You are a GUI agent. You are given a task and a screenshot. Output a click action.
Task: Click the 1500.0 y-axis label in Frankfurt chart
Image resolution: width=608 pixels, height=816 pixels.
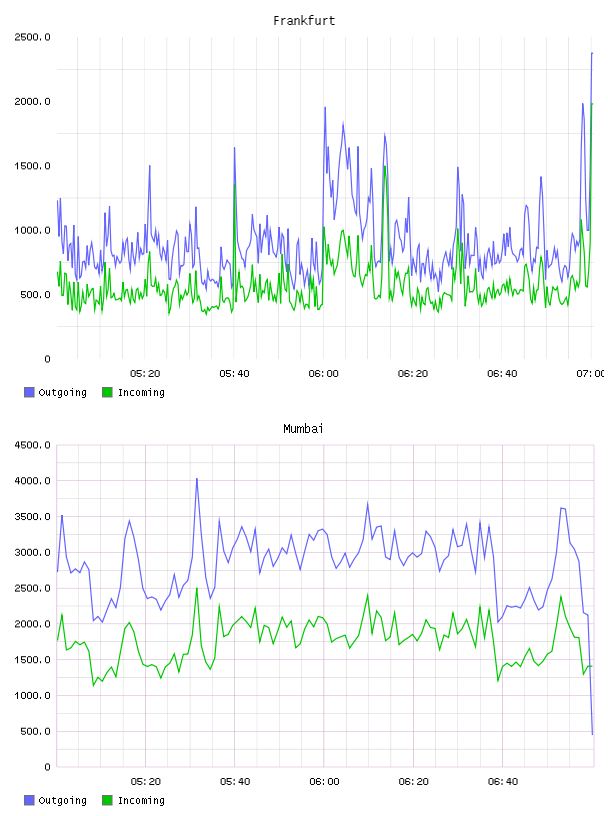point(33,166)
